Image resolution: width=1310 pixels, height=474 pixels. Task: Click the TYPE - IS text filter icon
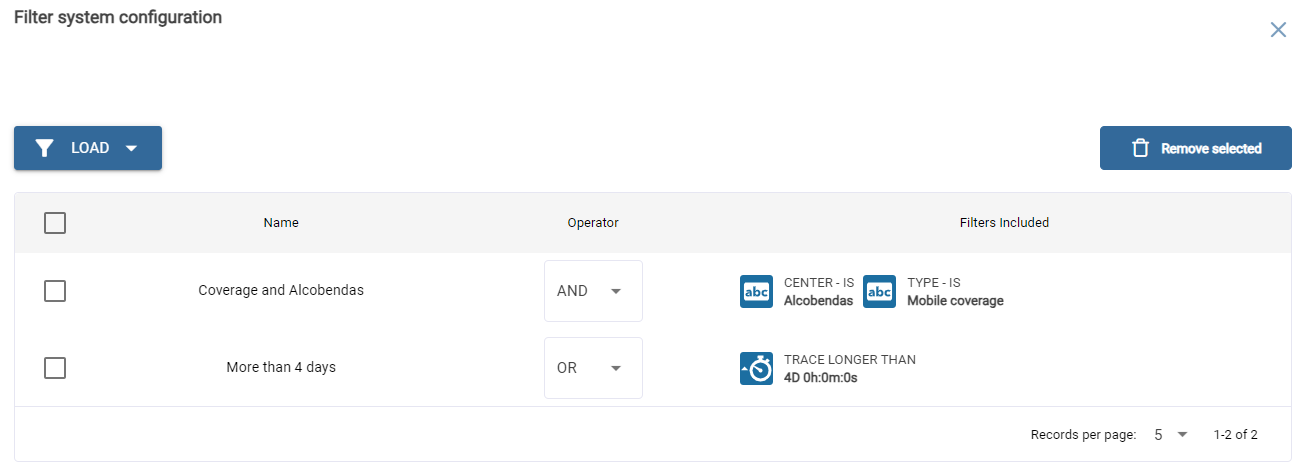(879, 291)
